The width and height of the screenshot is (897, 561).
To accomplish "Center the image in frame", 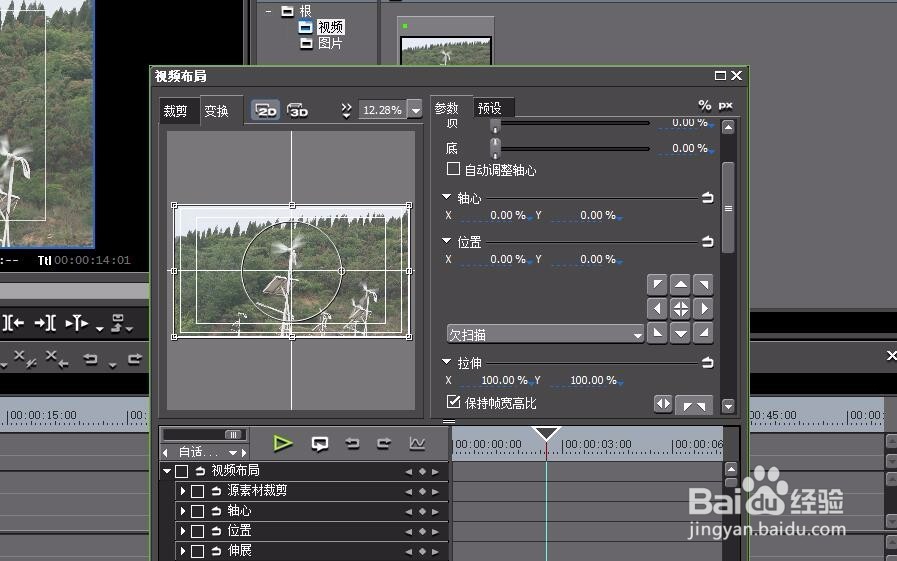I will click(x=681, y=309).
